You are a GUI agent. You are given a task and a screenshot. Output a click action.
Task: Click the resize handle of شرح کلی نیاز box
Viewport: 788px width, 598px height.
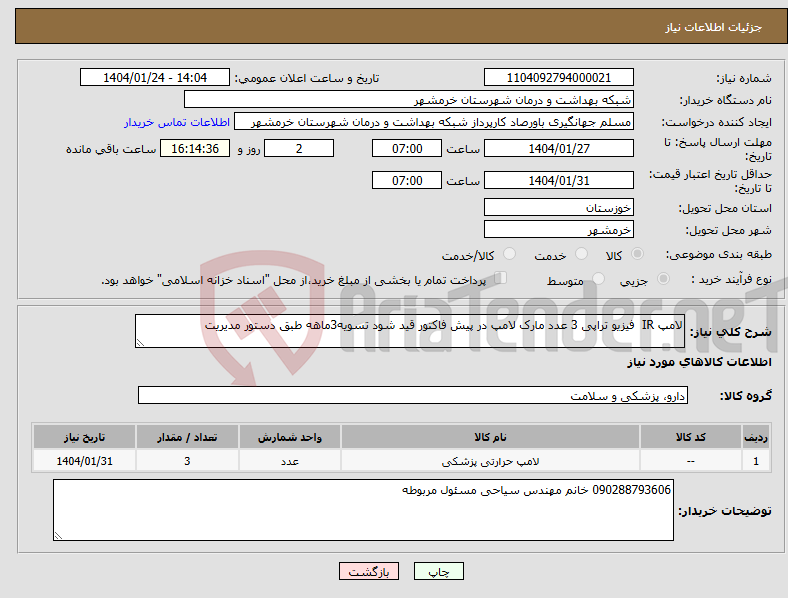(140, 343)
